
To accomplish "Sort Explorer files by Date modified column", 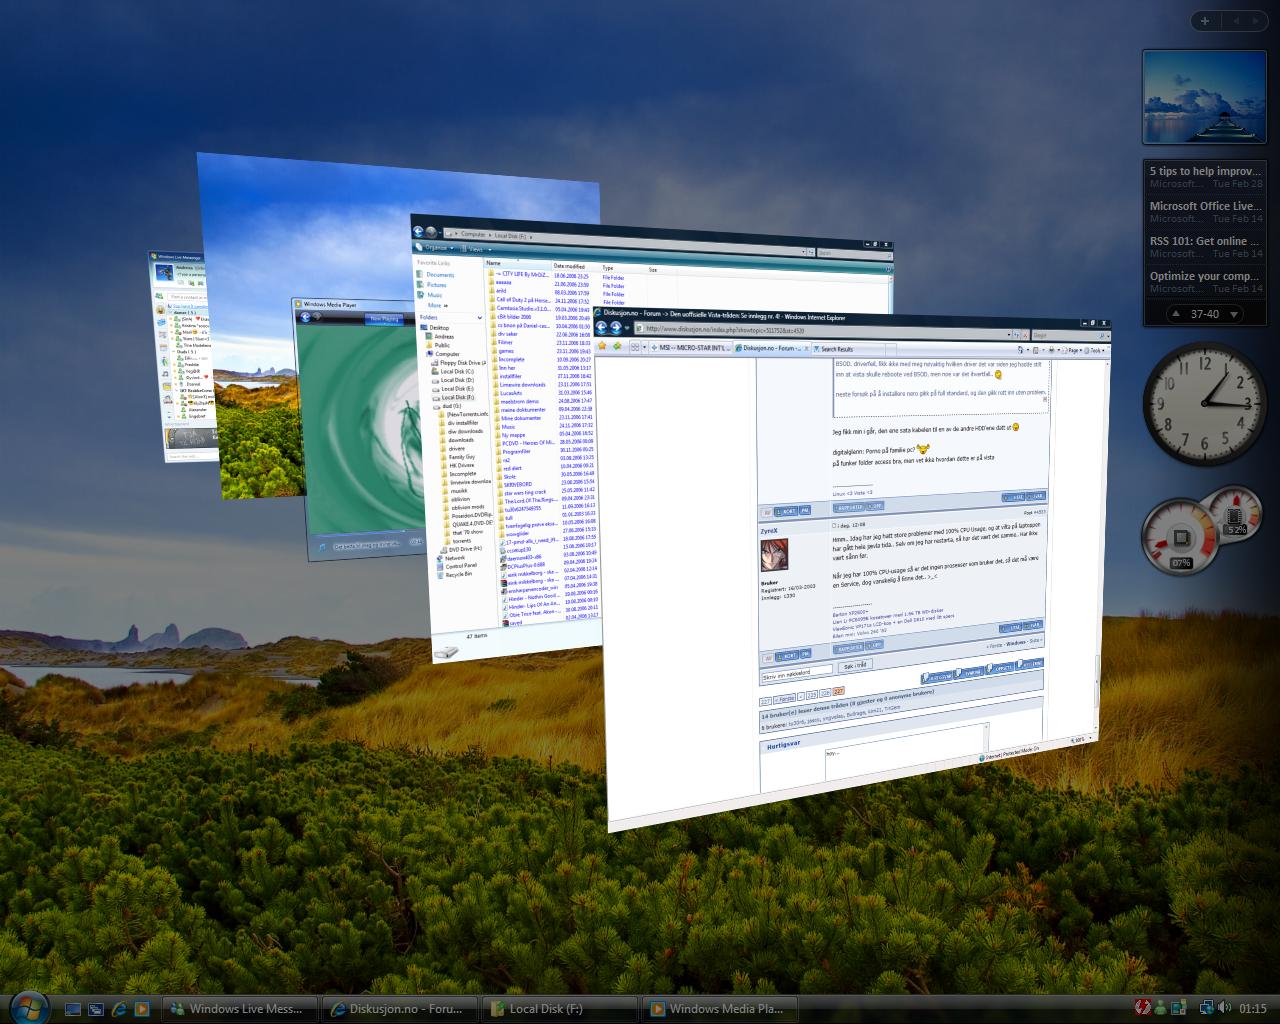I will [576, 267].
